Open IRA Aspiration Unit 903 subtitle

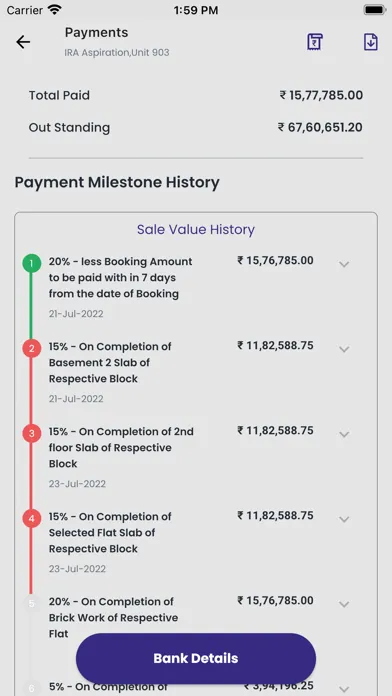117,52
